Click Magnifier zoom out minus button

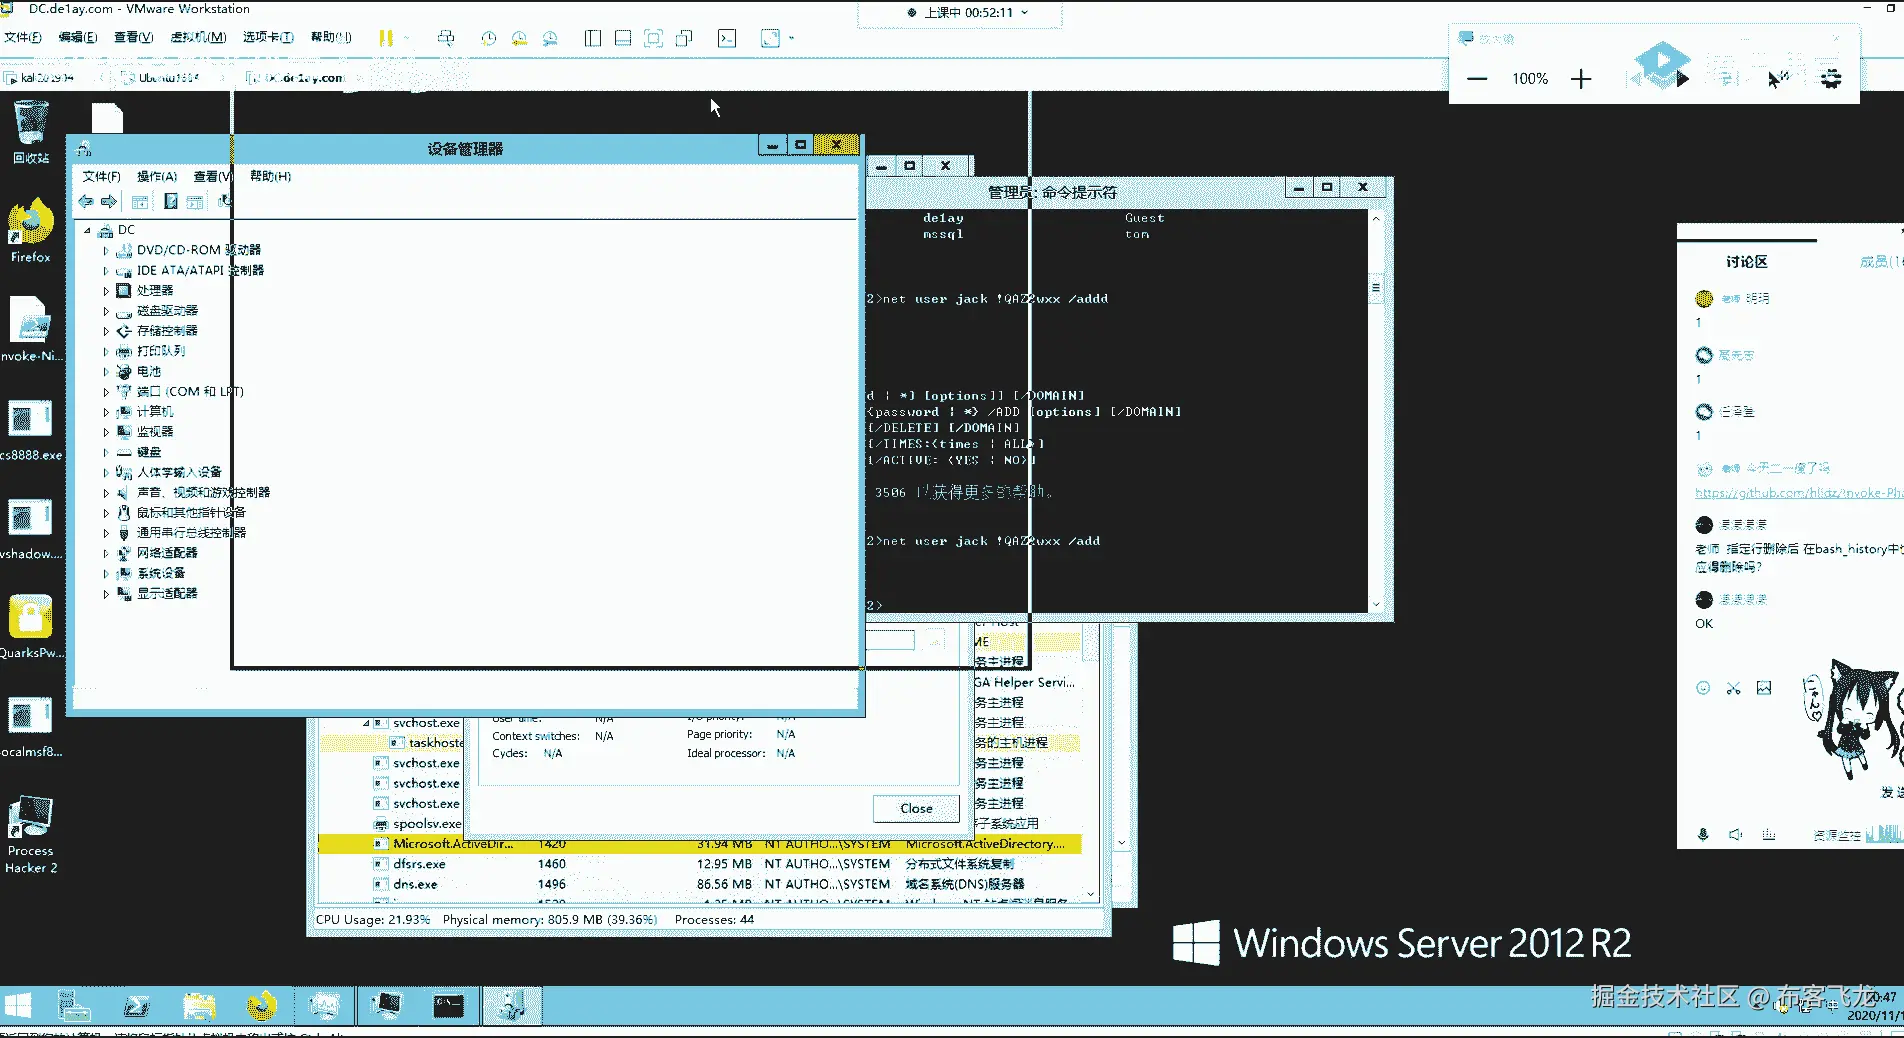click(1477, 79)
